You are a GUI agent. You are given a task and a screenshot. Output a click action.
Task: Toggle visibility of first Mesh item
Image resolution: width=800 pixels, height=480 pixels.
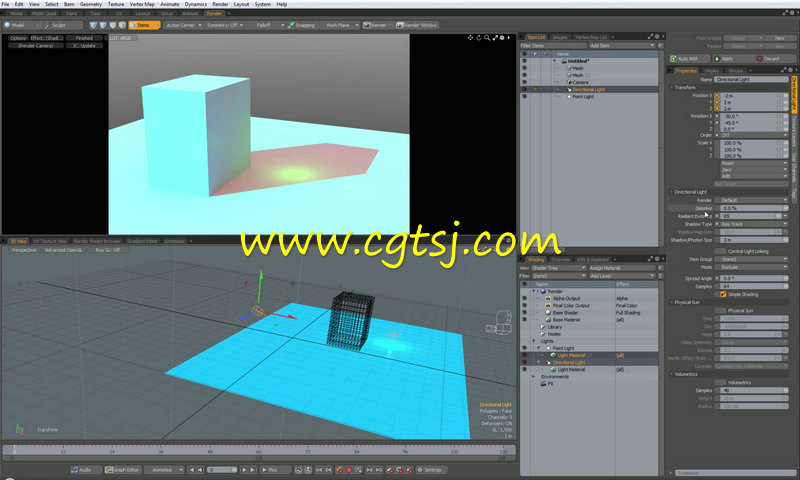click(x=524, y=68)
